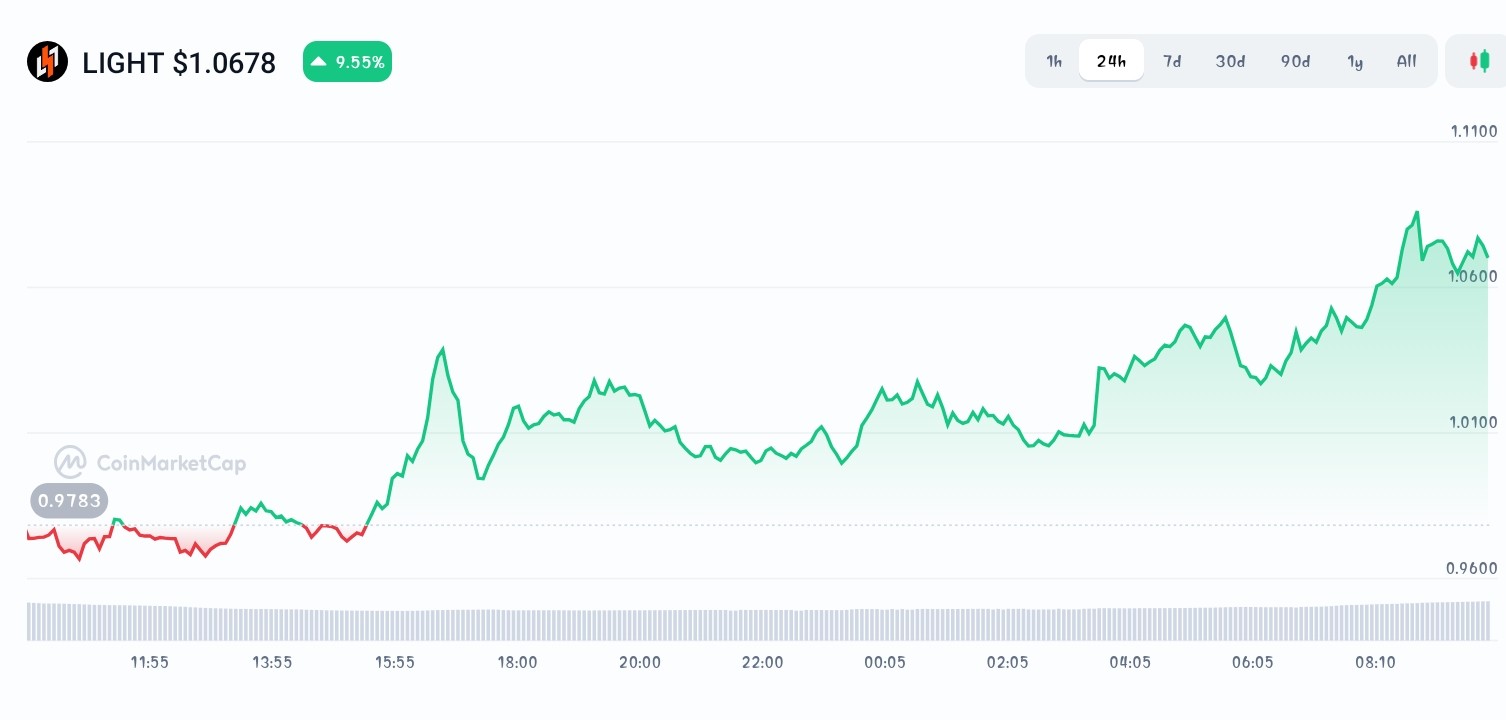Switch chart to 30d range
Viewport: 1506px width, 720px height.
1230,61
